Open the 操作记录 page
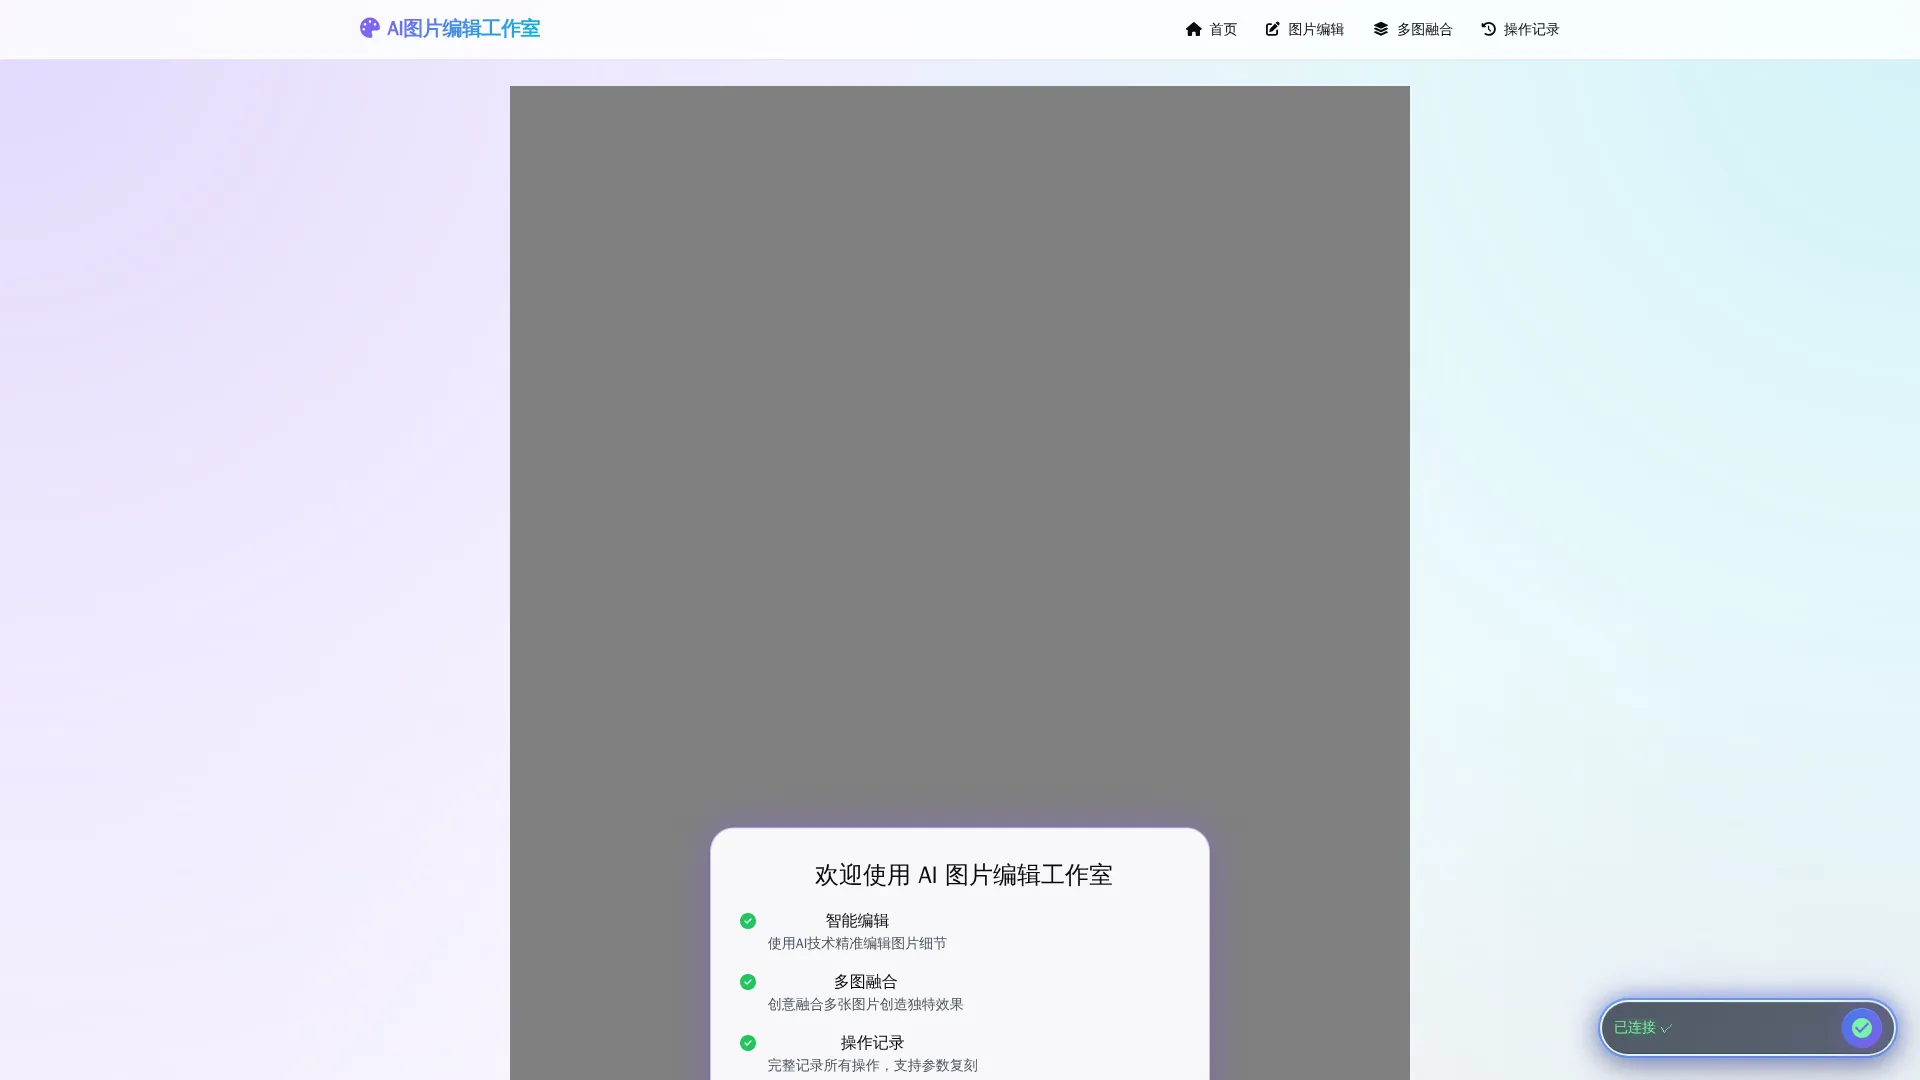1920x1080 pixels. [1530, 29]
